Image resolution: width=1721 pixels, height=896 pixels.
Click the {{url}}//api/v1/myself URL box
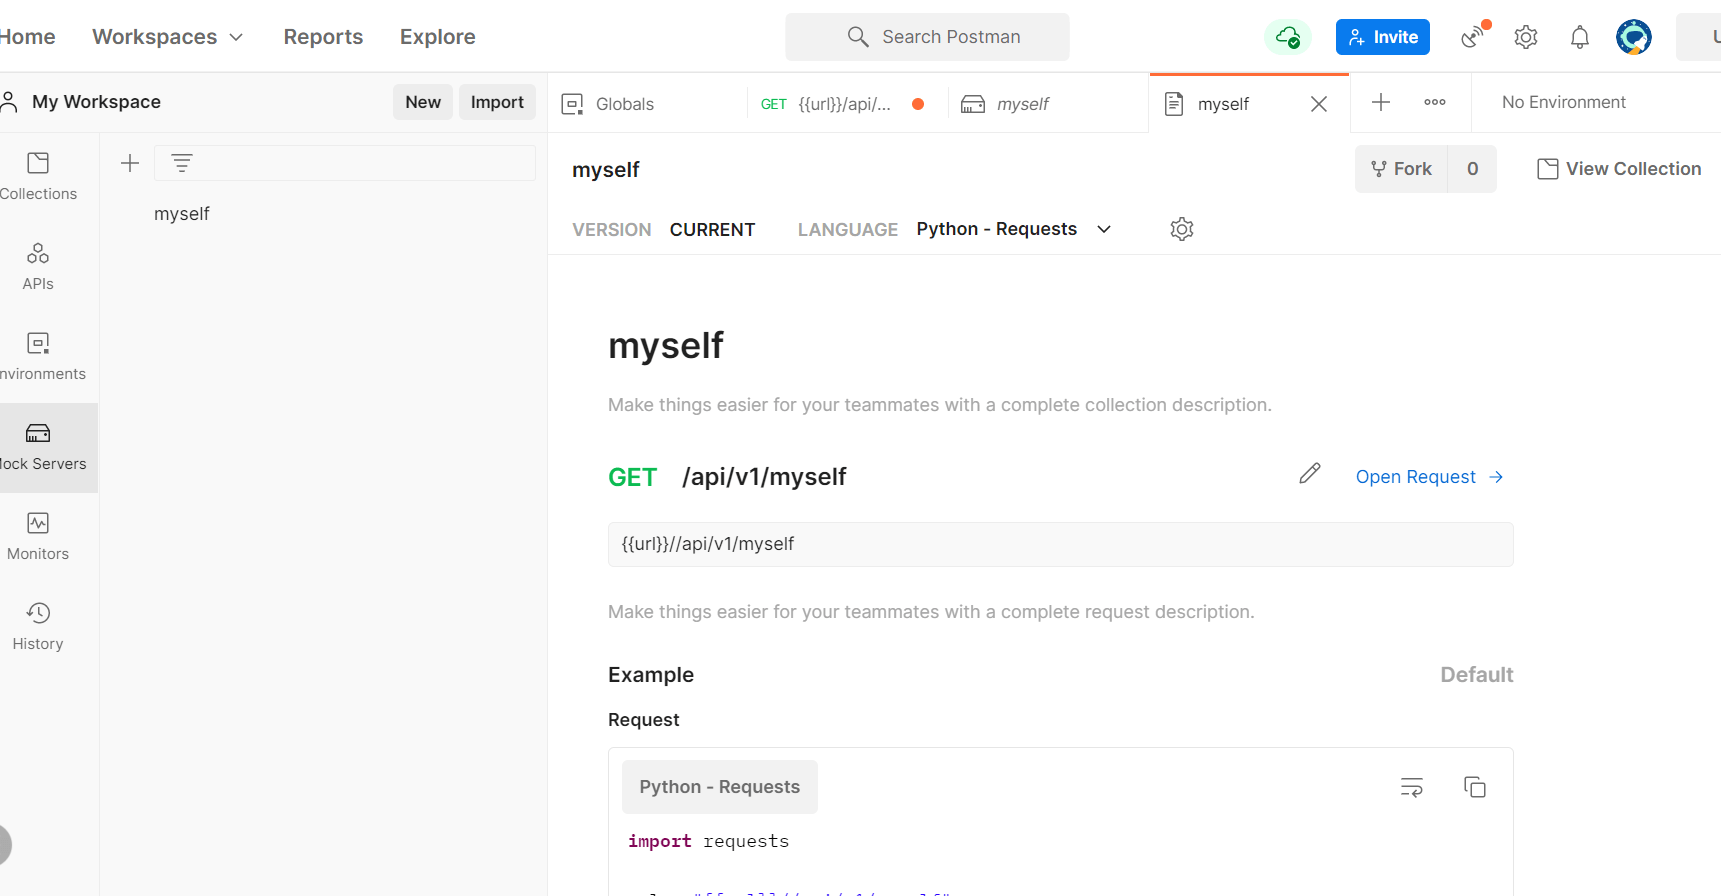1061,544
